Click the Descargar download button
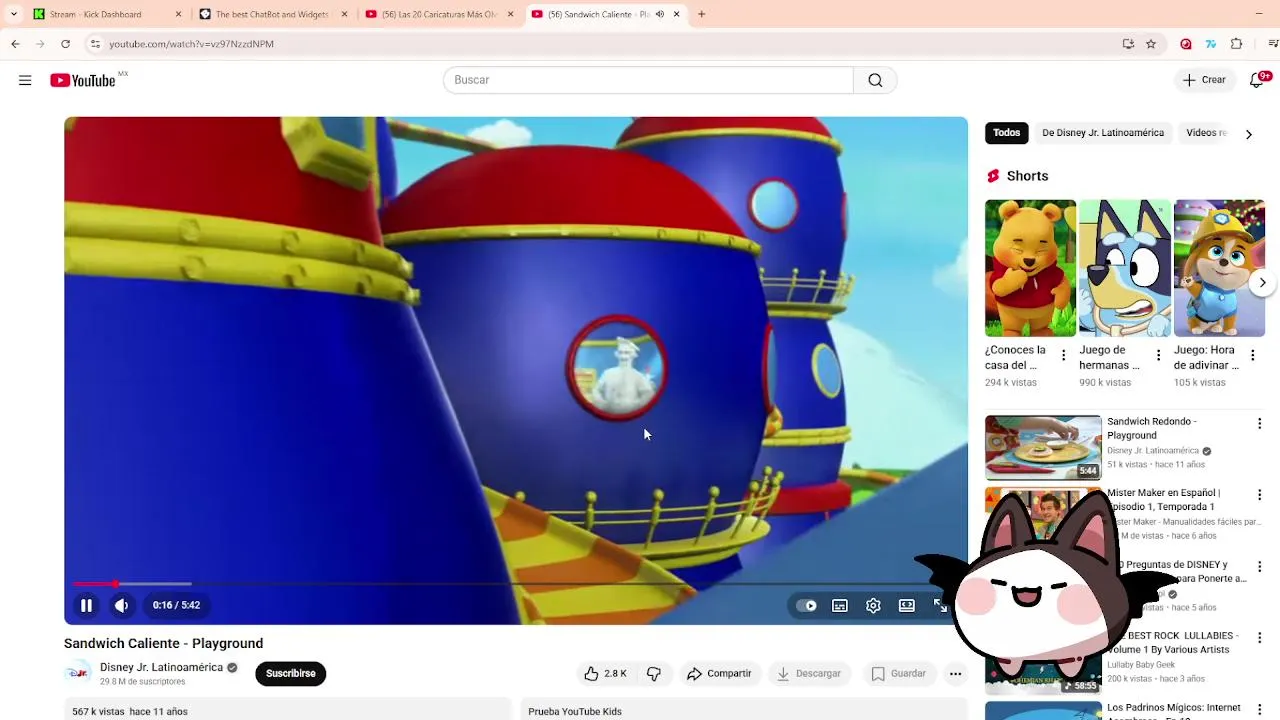Viewport: 1280px width, 720px height. [809, 674]
